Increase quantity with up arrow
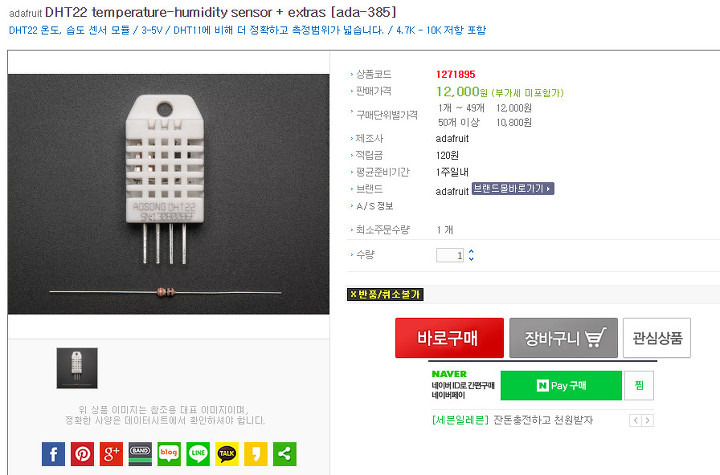The width and height of the screenshot is (720, 475). [471, 251]
